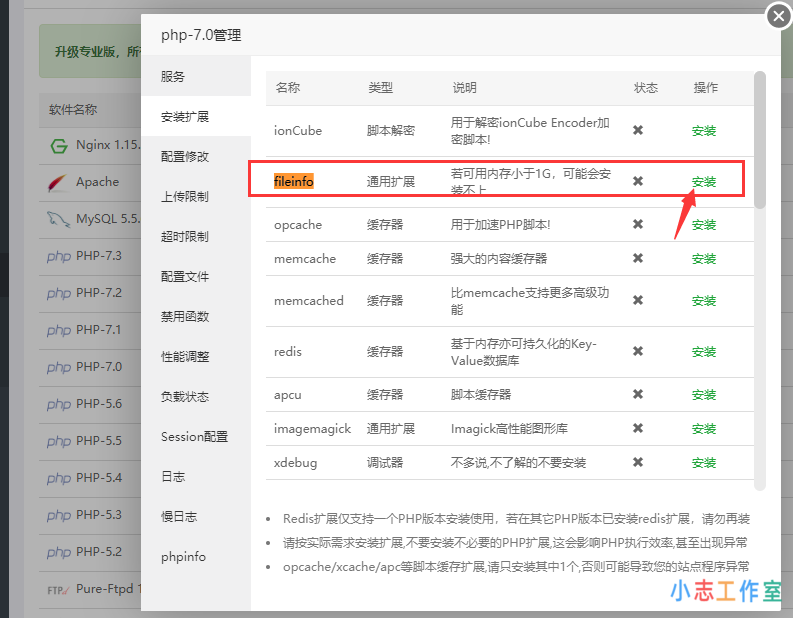Click the ionCube status X icon

click(638, 130)
